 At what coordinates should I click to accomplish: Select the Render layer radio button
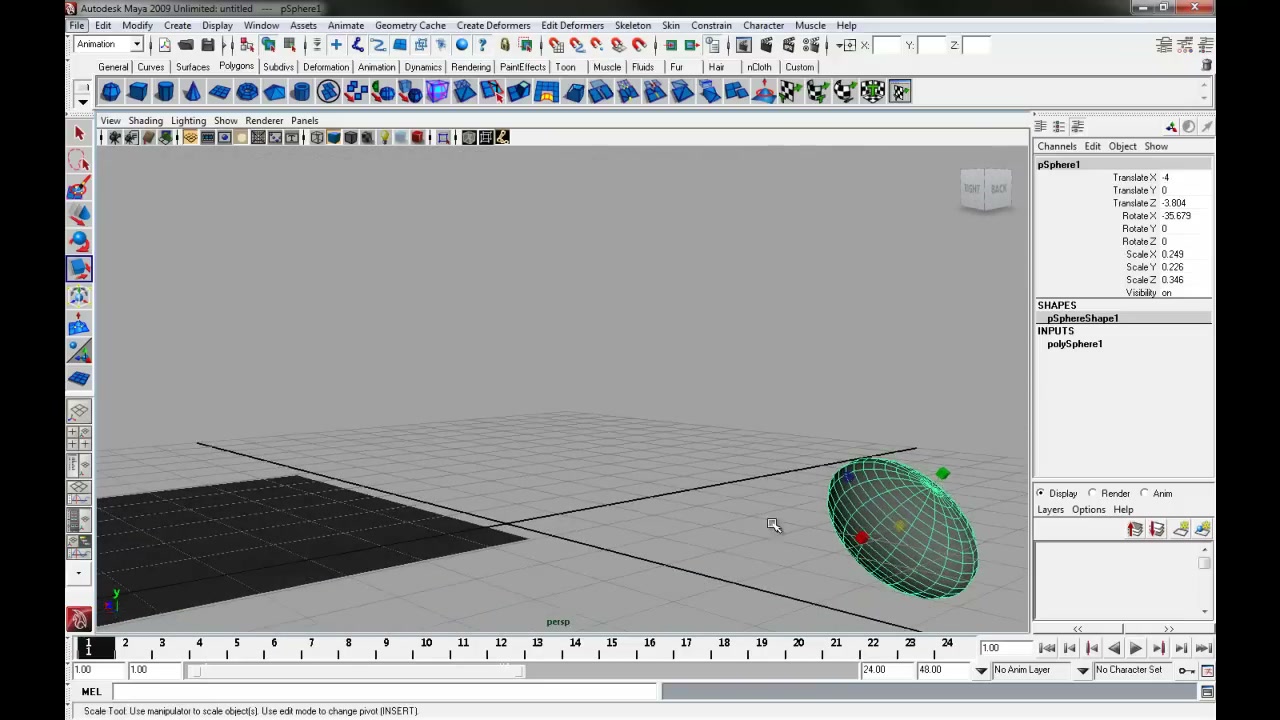[x=1092, y=493]
